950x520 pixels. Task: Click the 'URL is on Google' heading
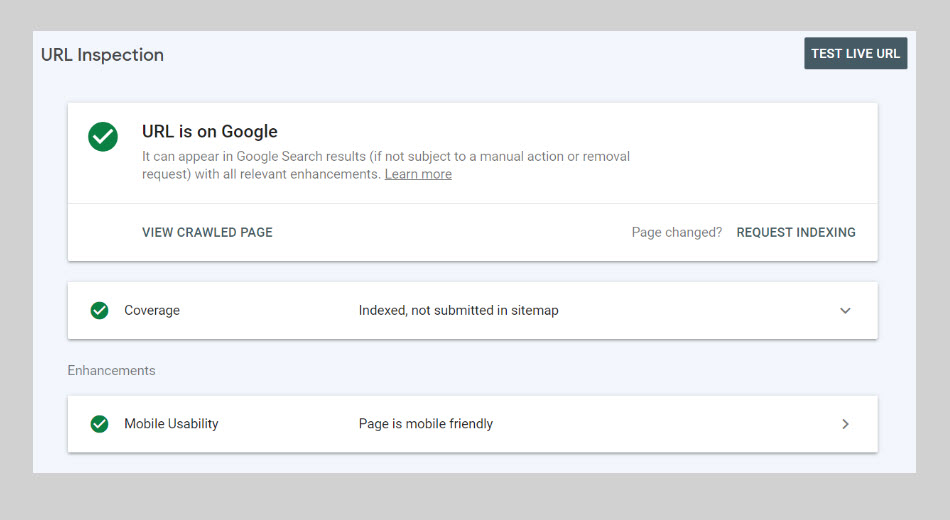[x=210, y=131]
